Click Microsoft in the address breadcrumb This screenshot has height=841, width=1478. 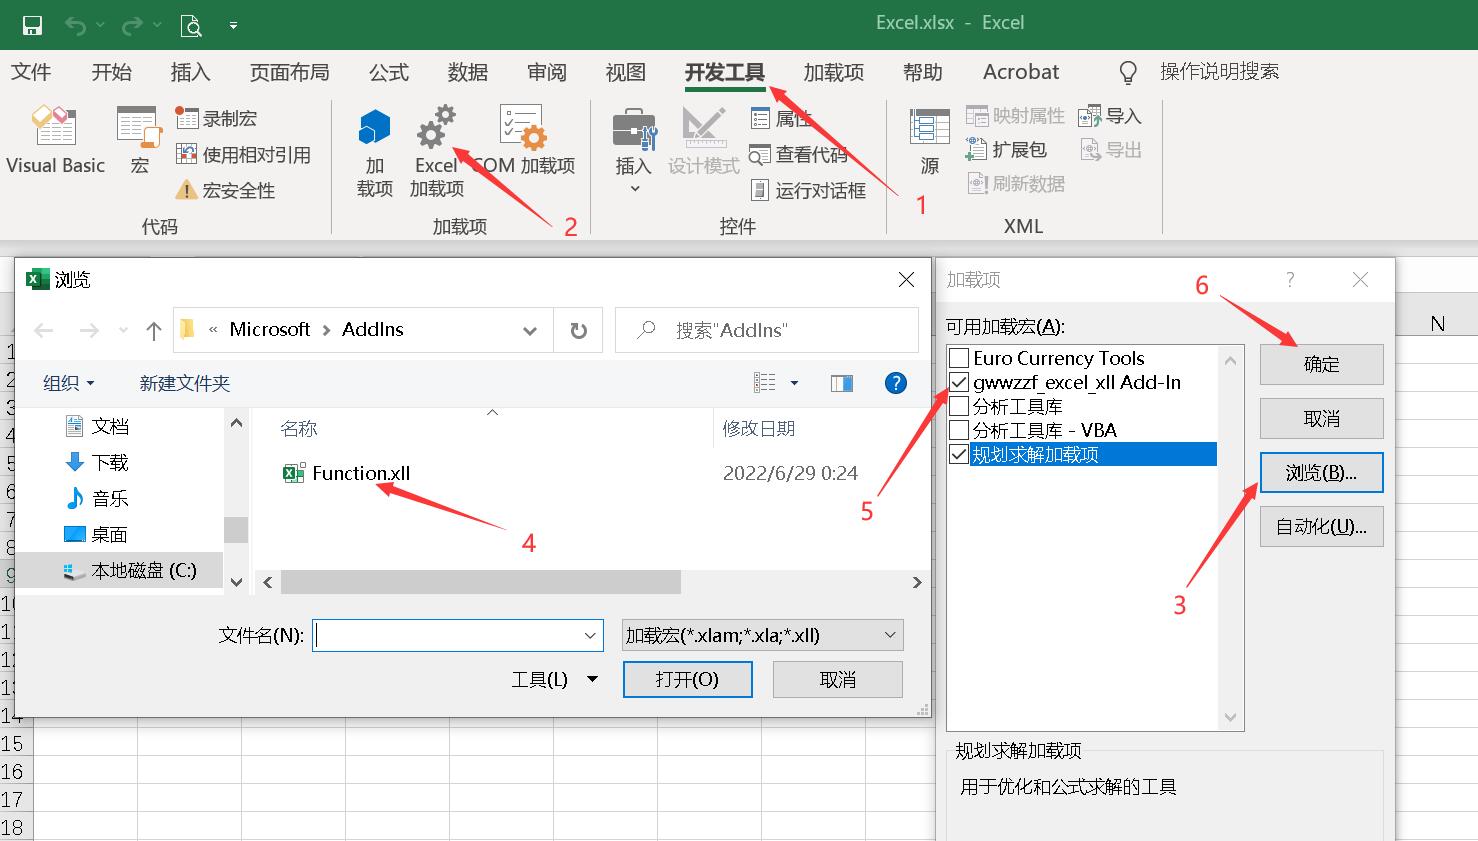[270, 330]
